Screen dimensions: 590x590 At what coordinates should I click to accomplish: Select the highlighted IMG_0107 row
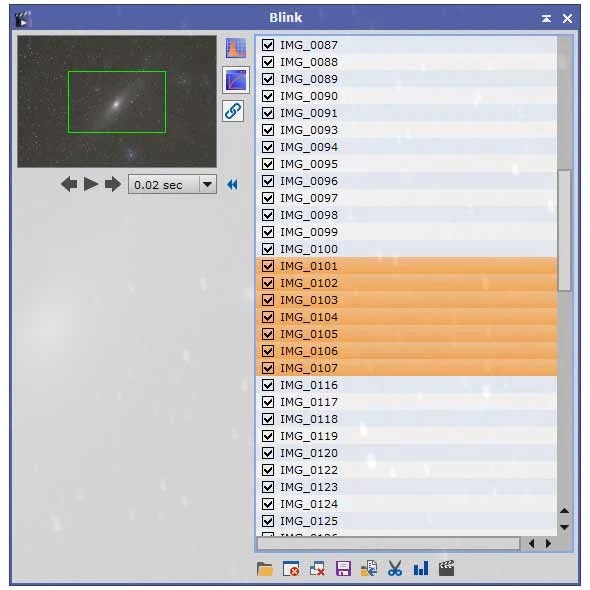coord(406,368)
